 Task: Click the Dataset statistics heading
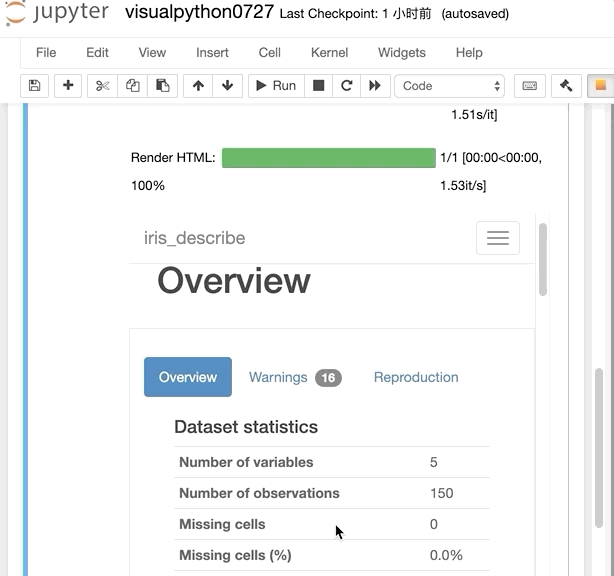(x=246, y=427)
